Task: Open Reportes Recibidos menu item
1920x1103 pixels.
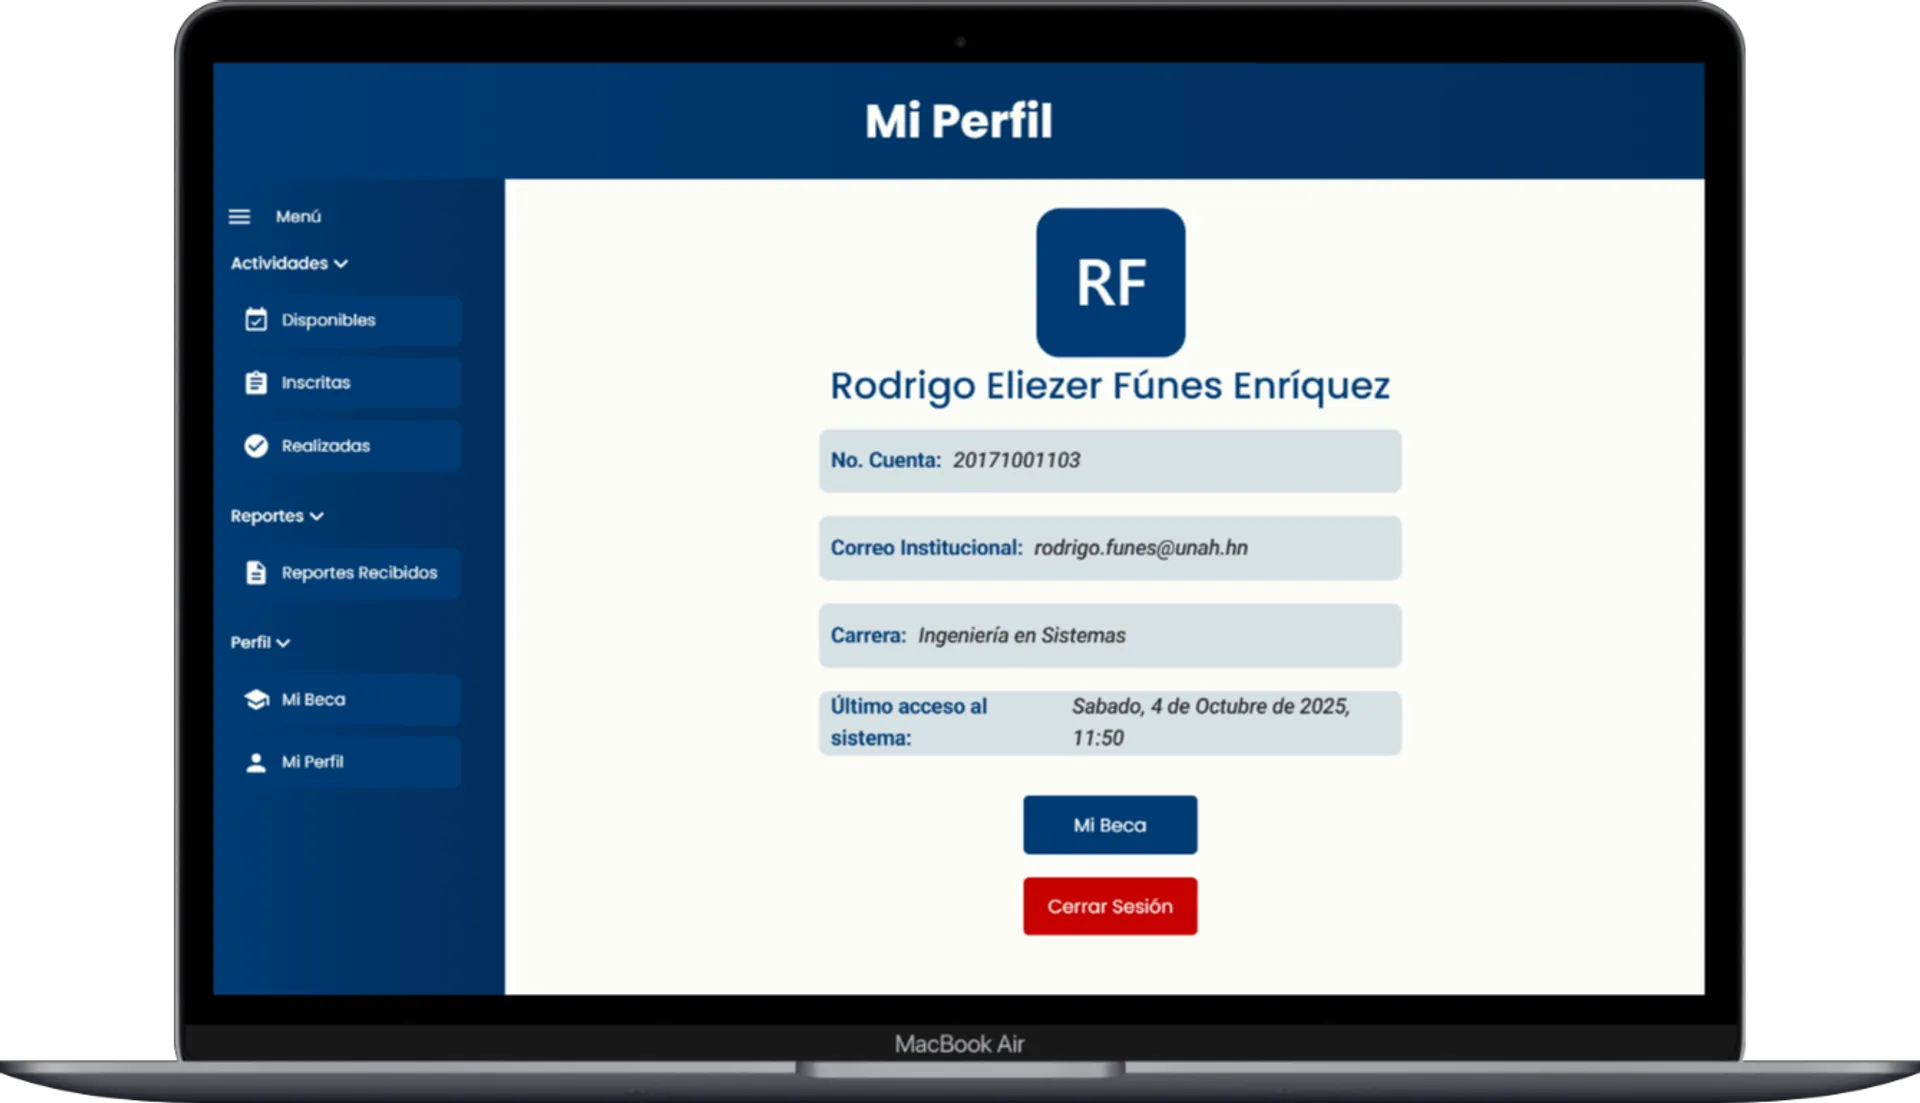Action: tap(358, 573)
